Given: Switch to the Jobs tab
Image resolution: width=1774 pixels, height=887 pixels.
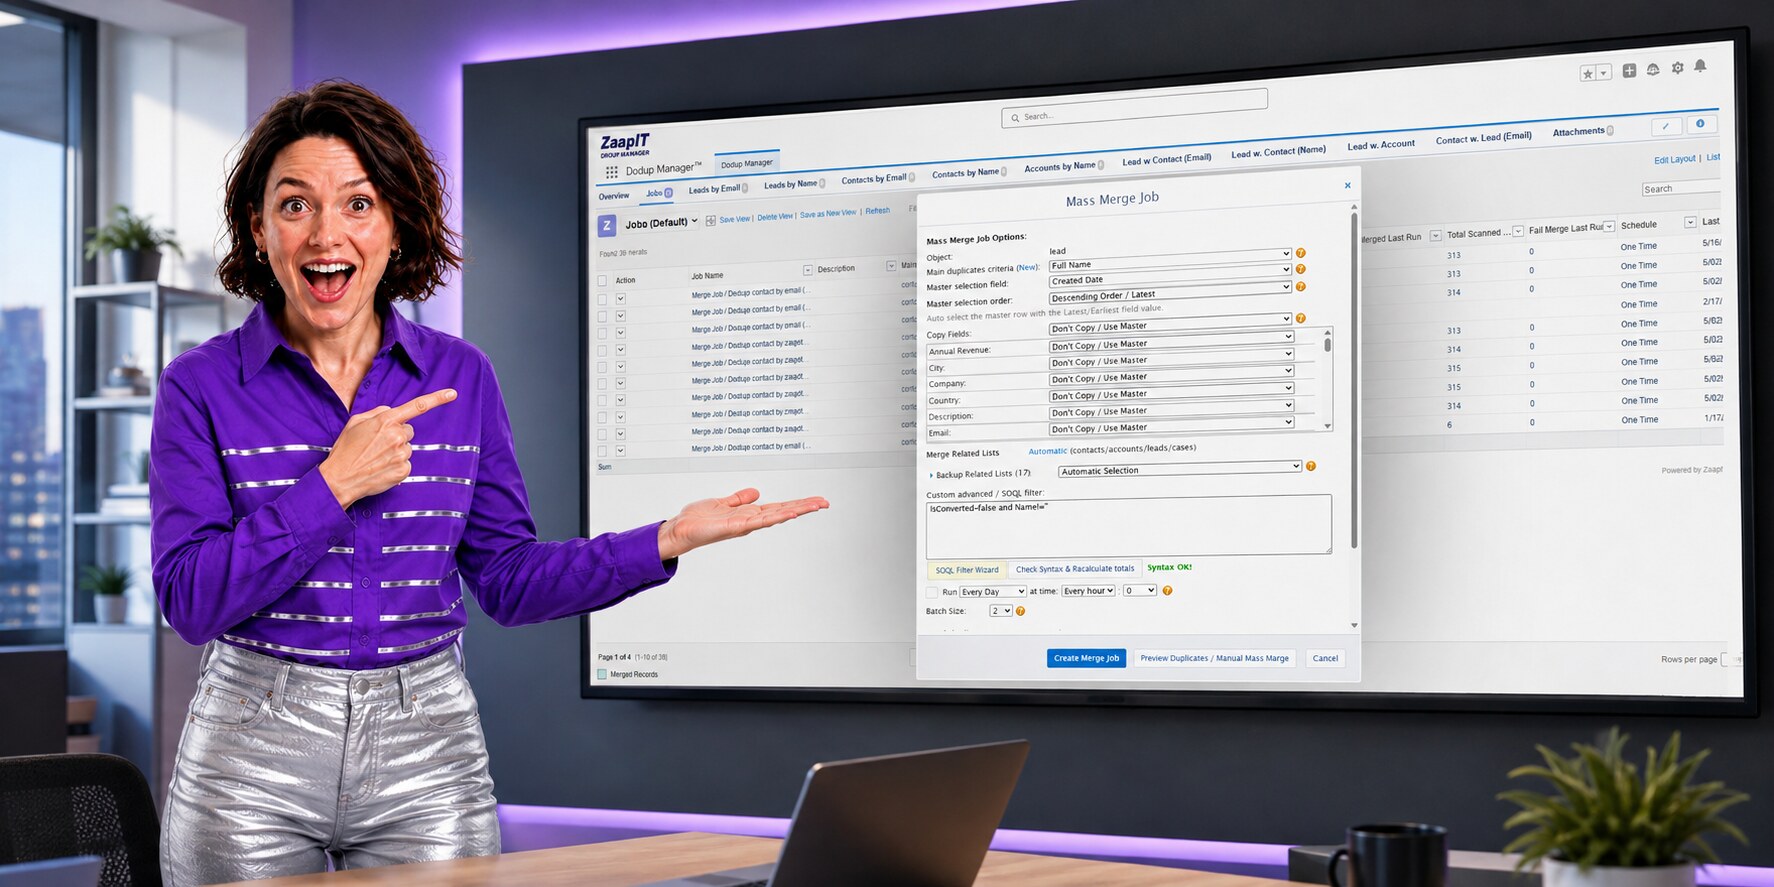Looking at the screenshot, I should [x=659, y=193].
